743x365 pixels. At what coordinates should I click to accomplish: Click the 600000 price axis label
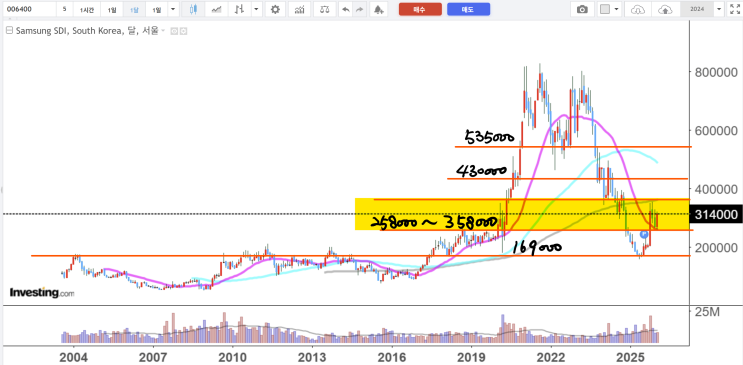[716, 130]
